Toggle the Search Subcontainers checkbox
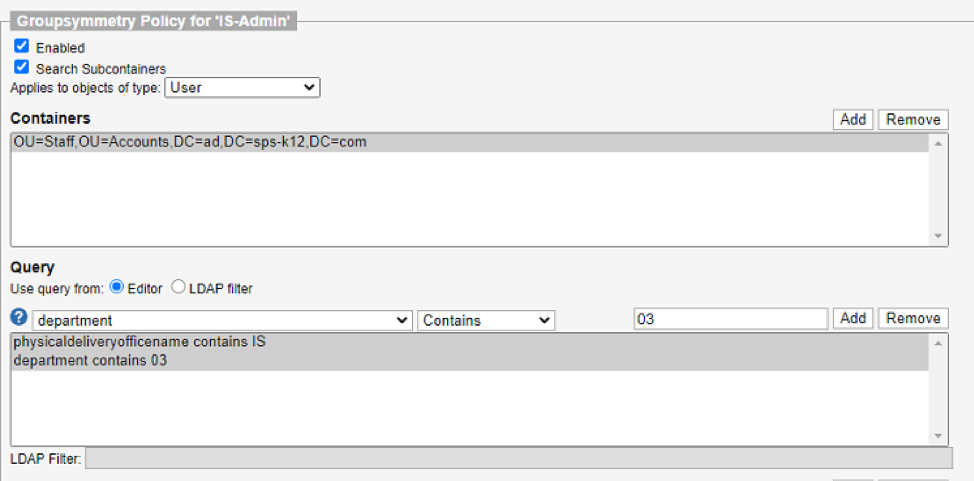The image size is (974, 481). 21,67
